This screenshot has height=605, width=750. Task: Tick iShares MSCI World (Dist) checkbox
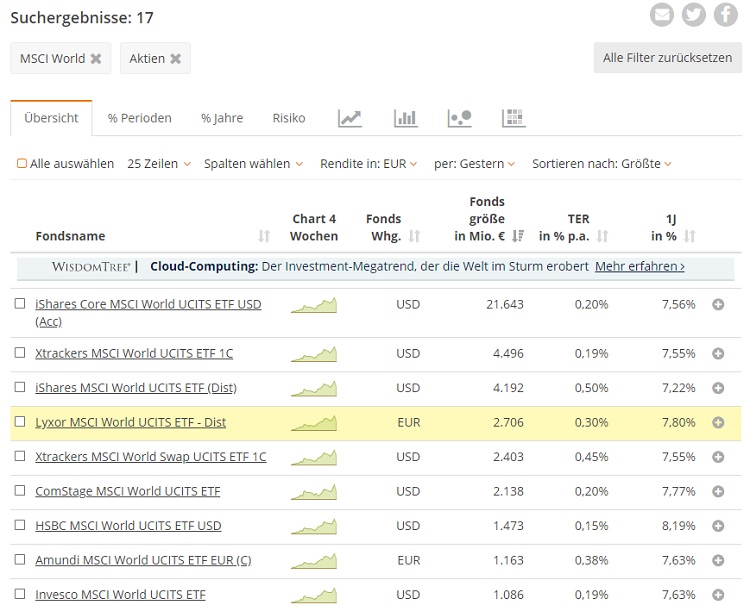[20, 387]
